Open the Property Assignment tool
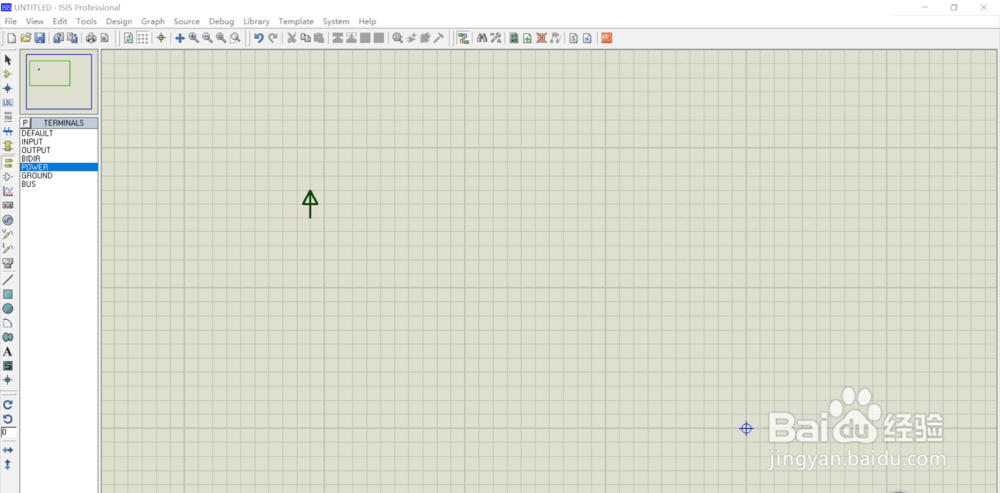The image size is (1000, 493). coord(496,38)
